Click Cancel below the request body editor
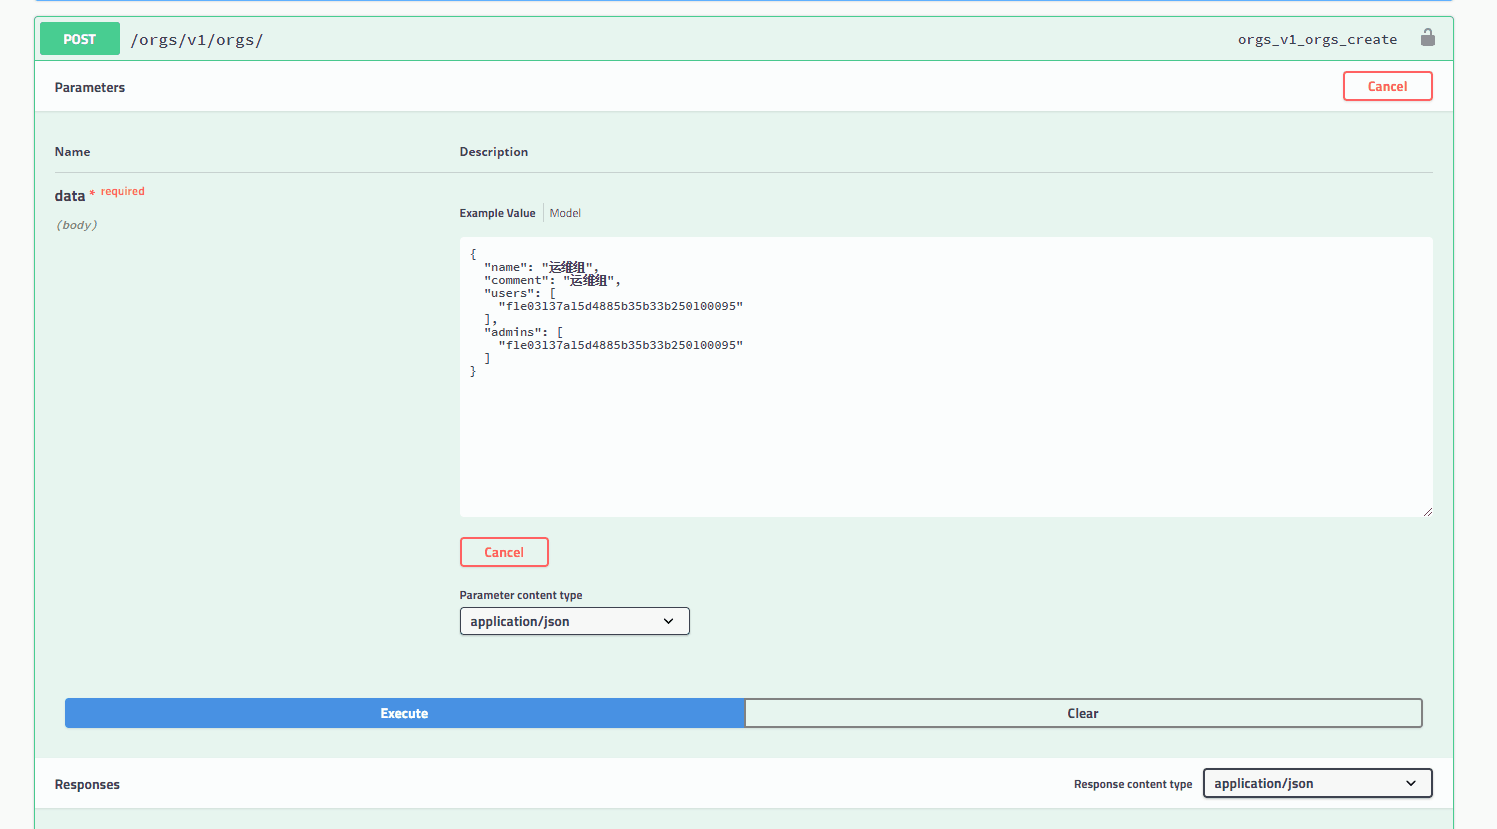 click(504, 551)
